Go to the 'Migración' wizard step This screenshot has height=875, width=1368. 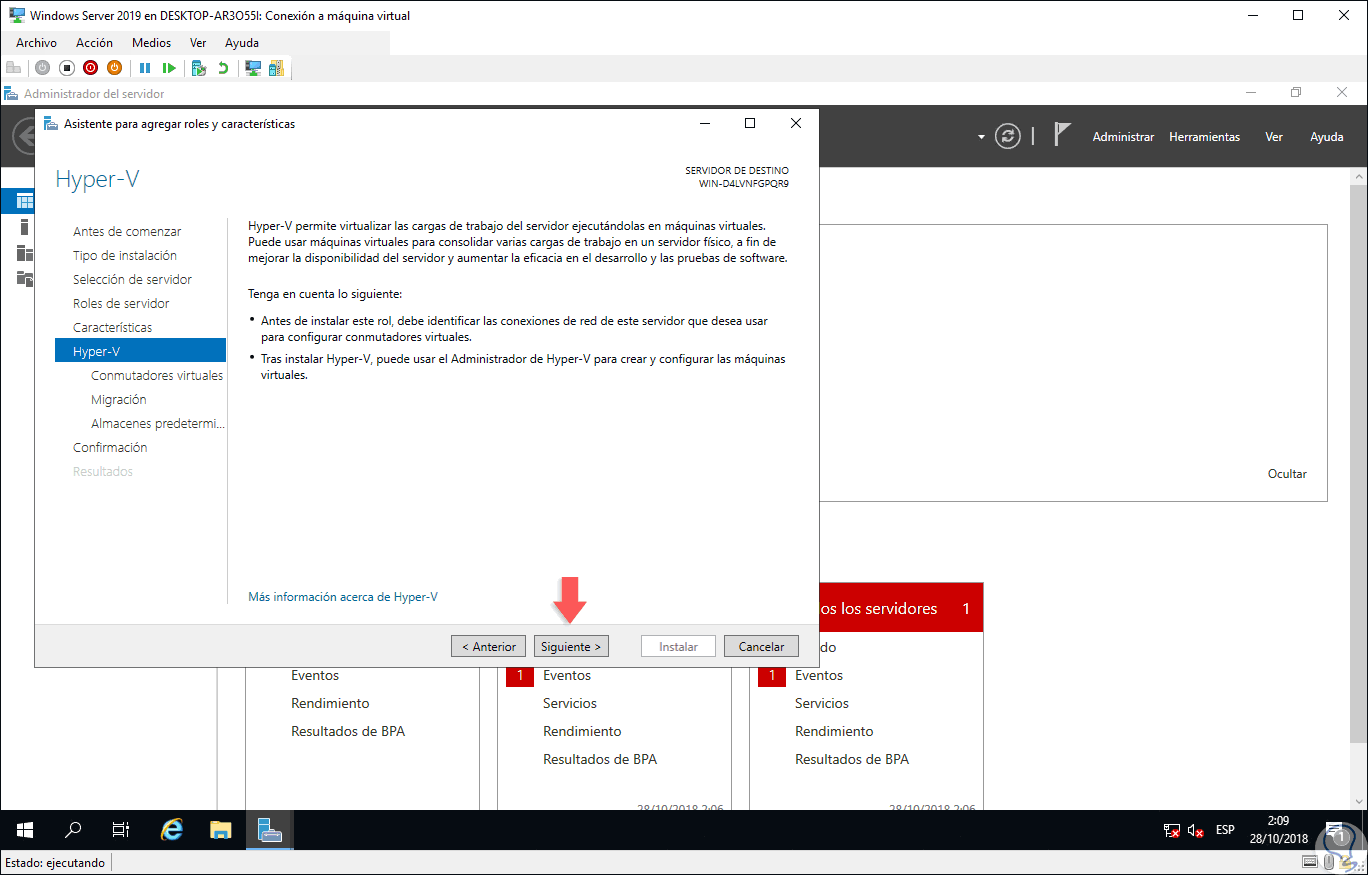(119, 399)
